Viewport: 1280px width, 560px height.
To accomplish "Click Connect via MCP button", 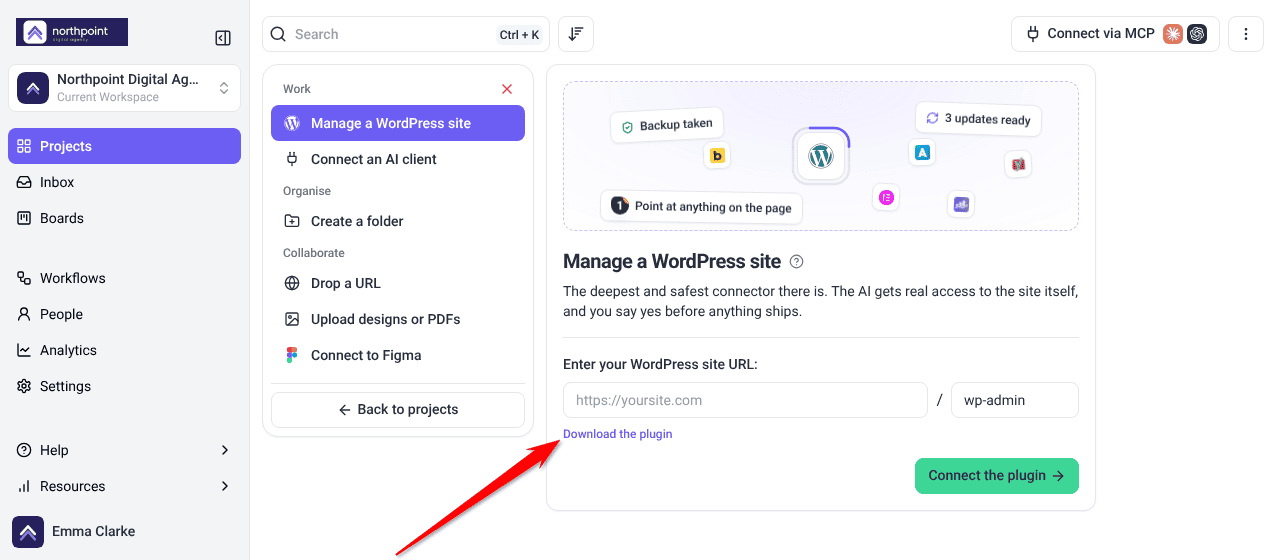I will coord(1115,34).
